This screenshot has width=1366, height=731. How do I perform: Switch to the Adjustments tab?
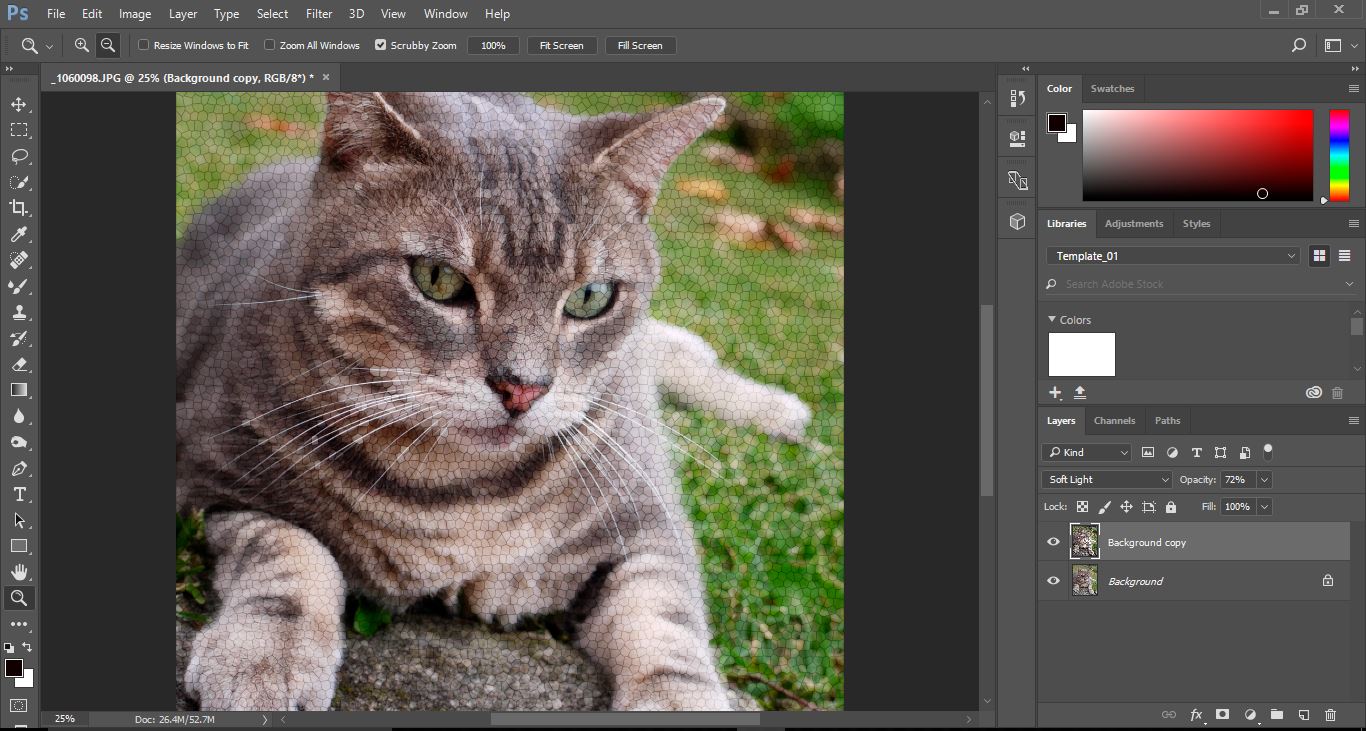(x=1134, y=224)
